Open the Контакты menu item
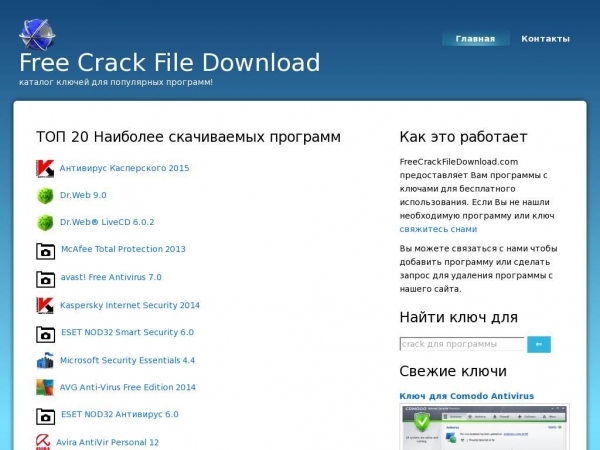Screen dimensions: 600x450 [546, 39]
